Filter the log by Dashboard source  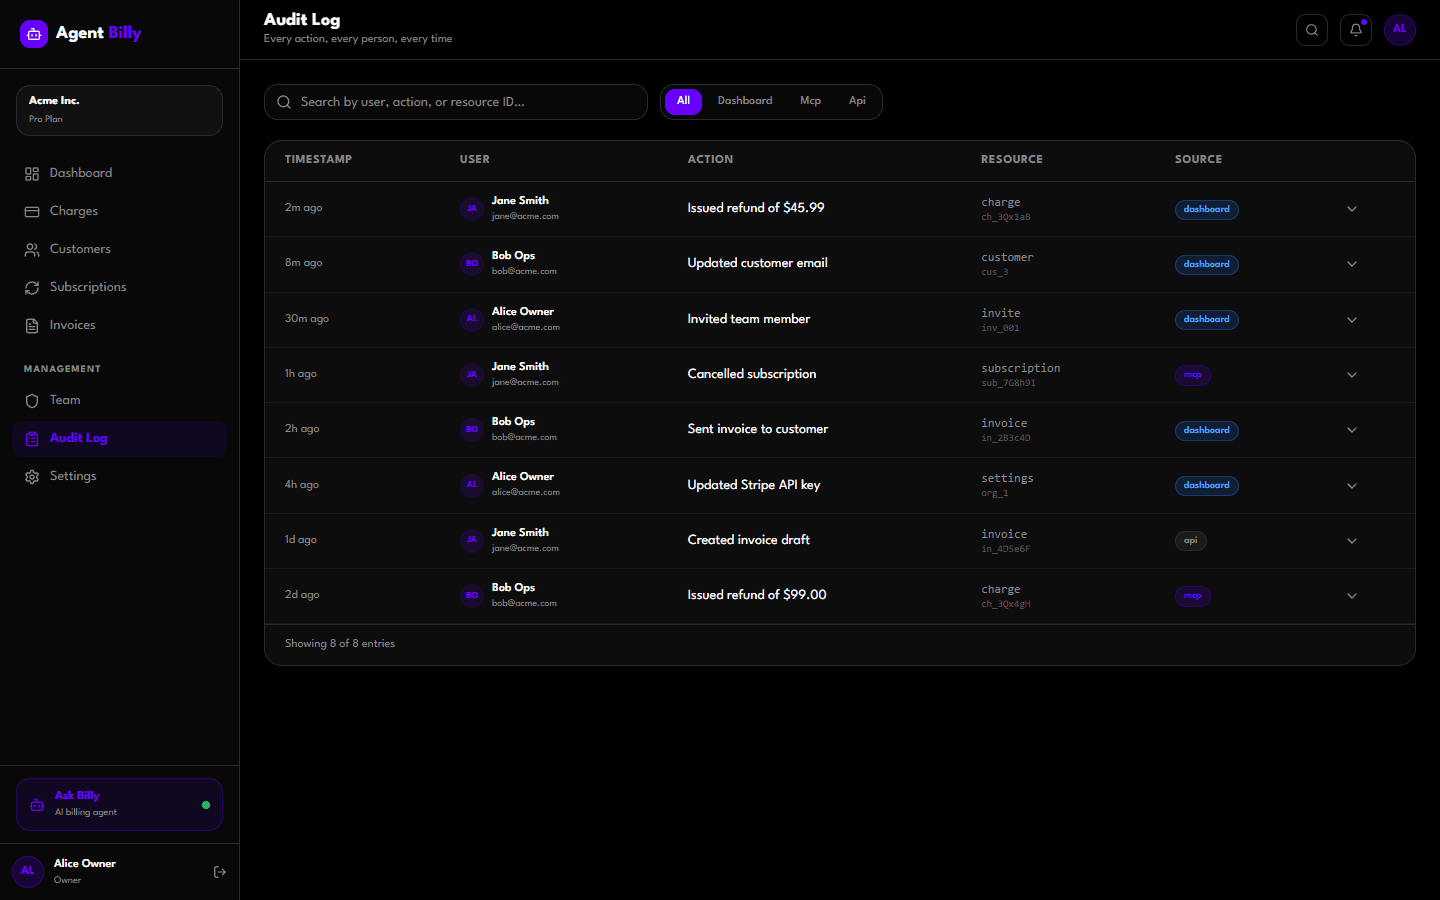tap(744, 101)
